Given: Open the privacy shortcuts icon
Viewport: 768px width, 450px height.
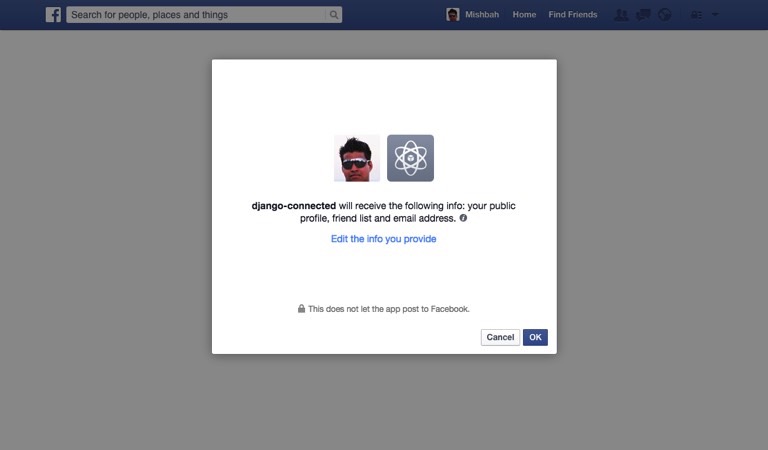Looking at the screenshot, I should (x=696, y=15).
